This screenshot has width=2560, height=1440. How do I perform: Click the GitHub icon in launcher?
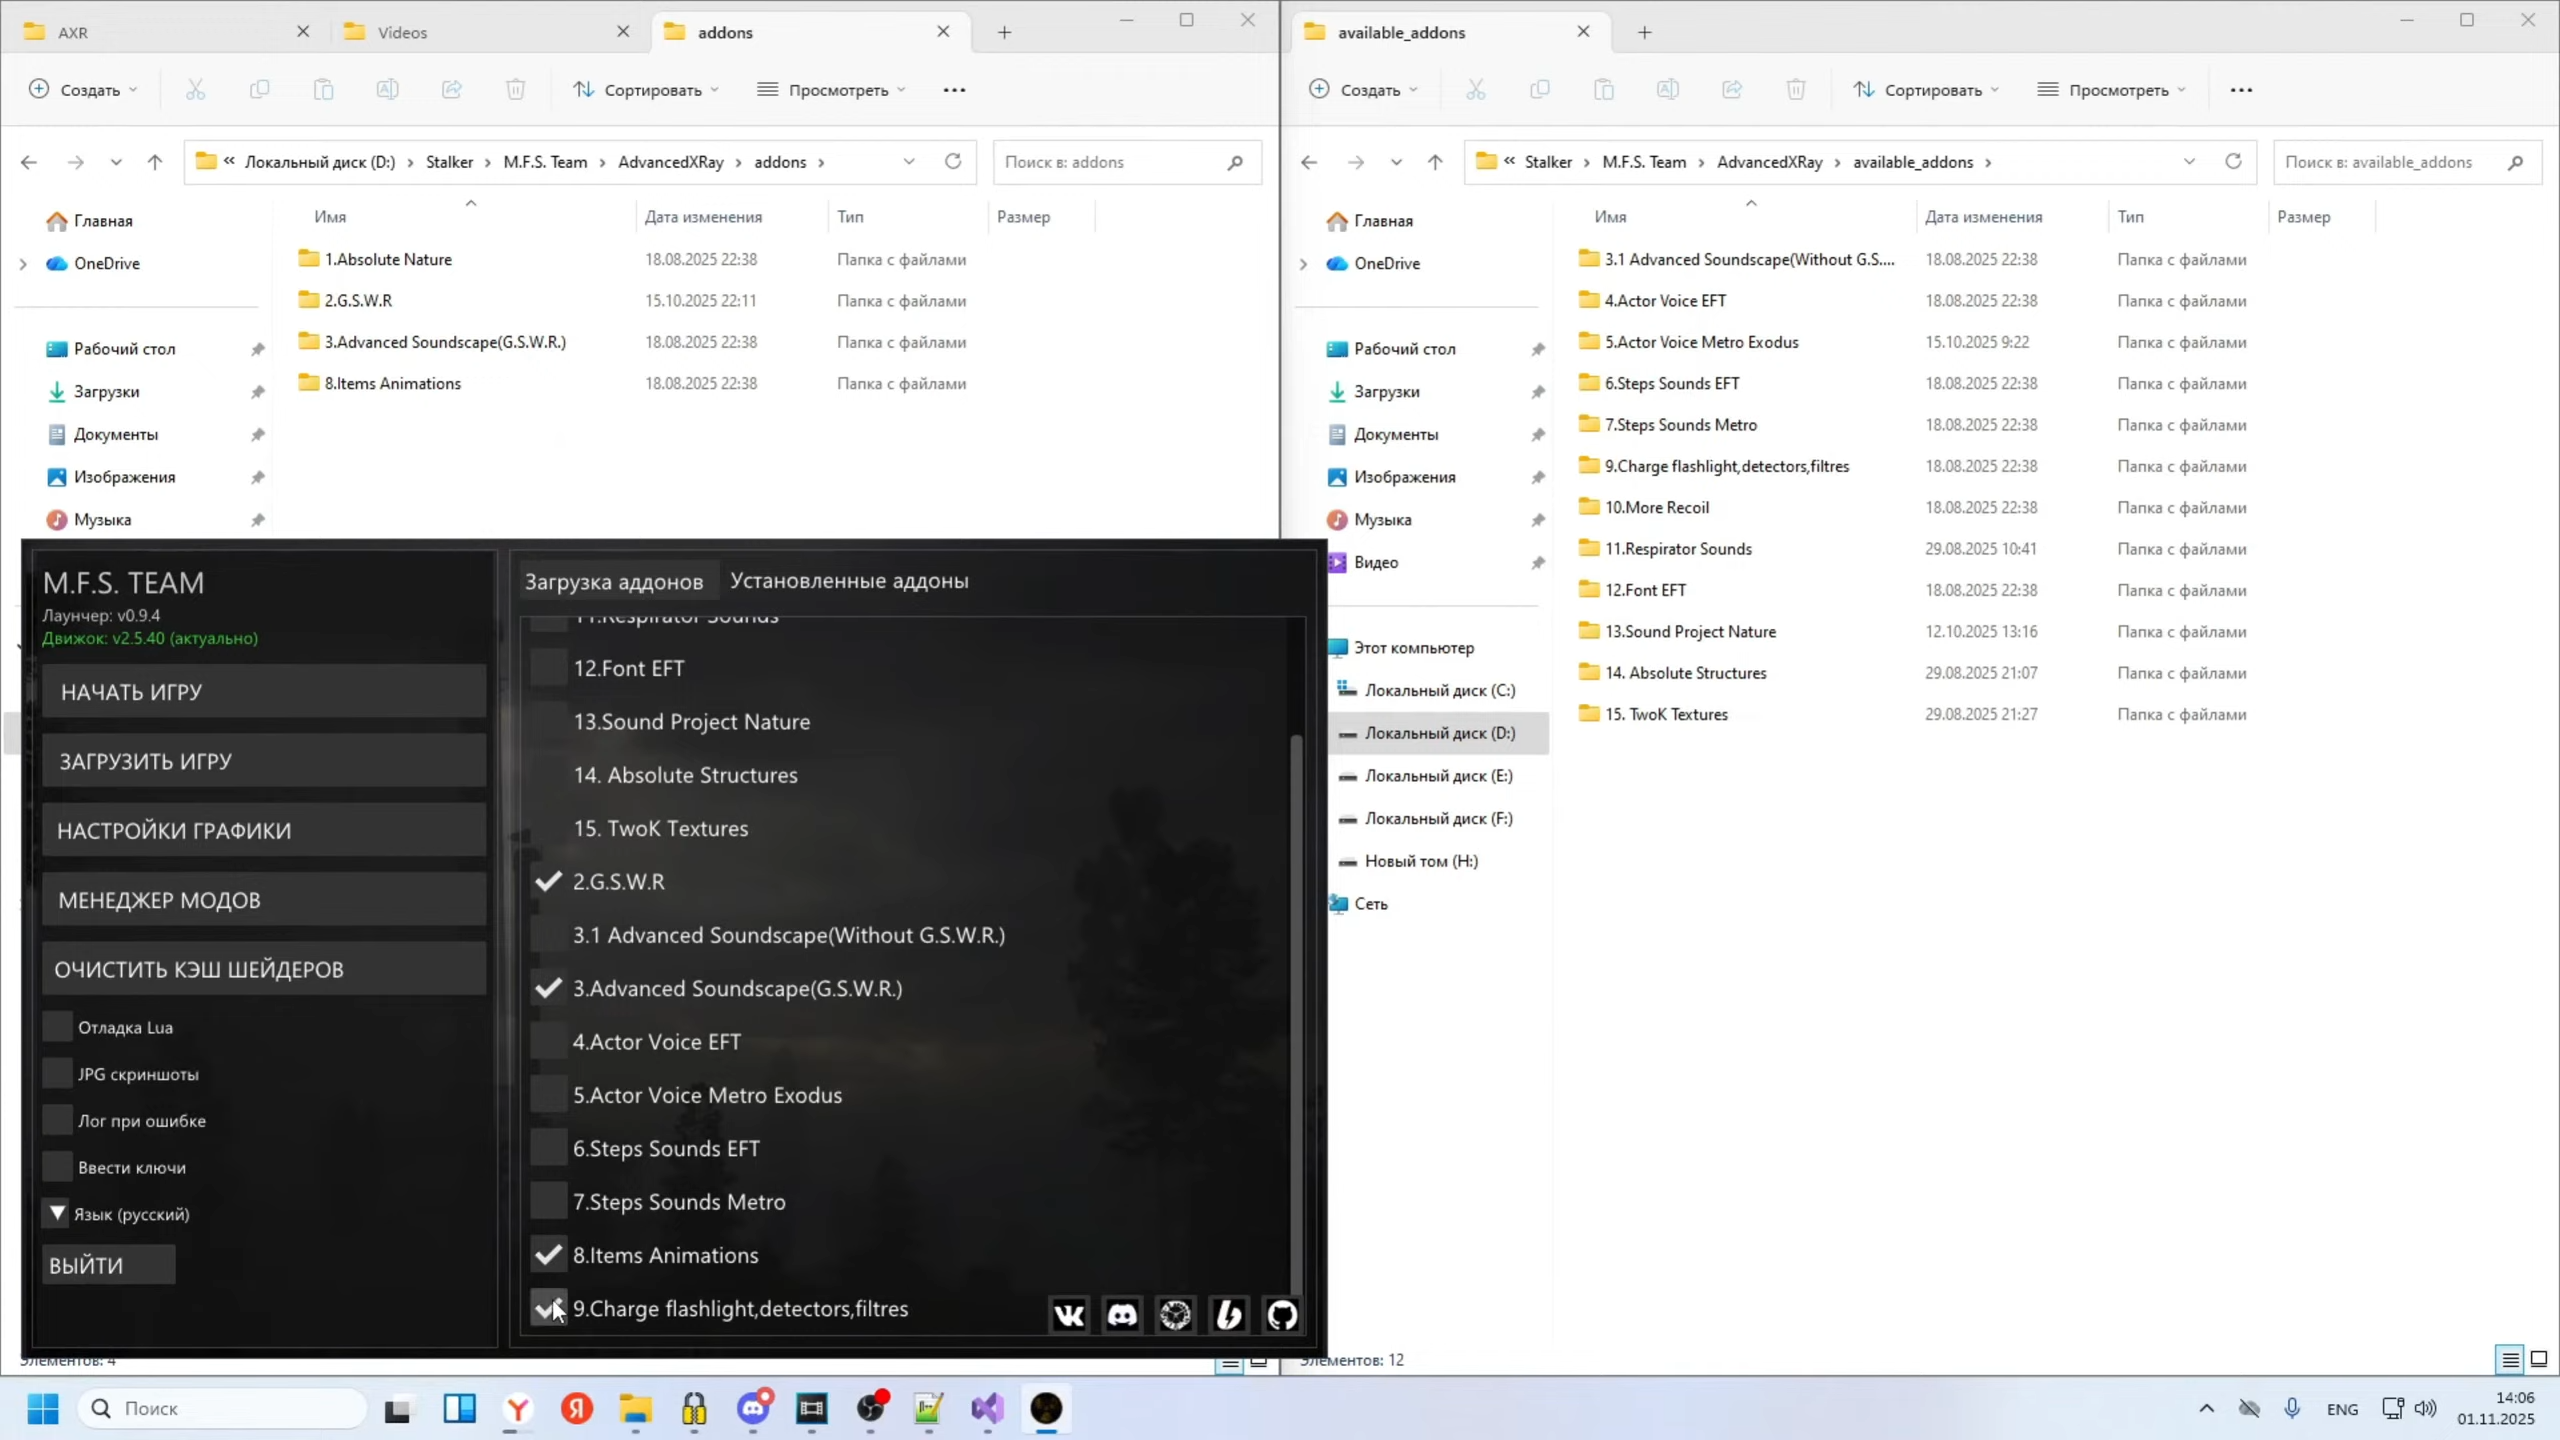(x=1282, y=1314)
